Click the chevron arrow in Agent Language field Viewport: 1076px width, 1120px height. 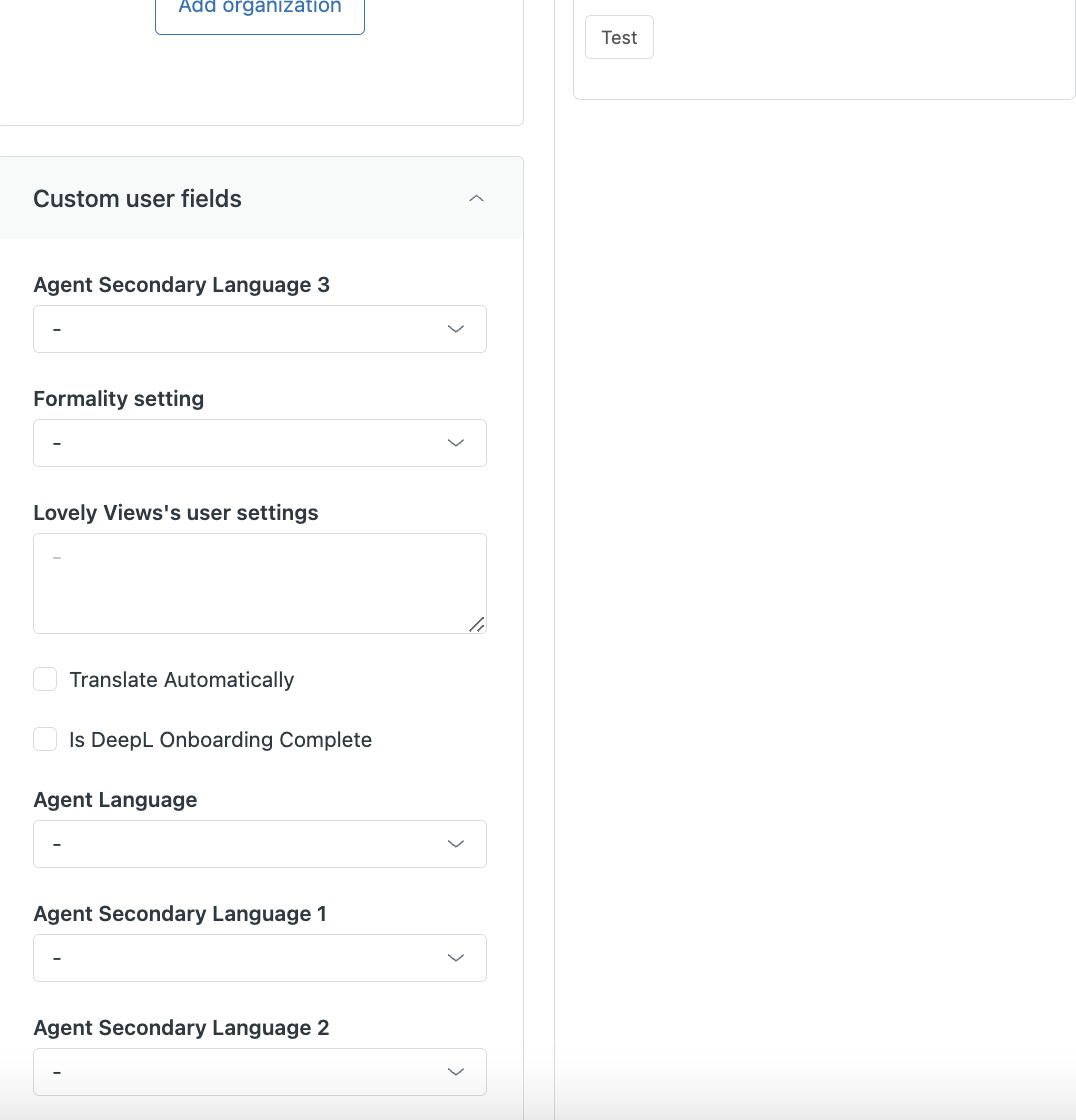coord(456,844)
